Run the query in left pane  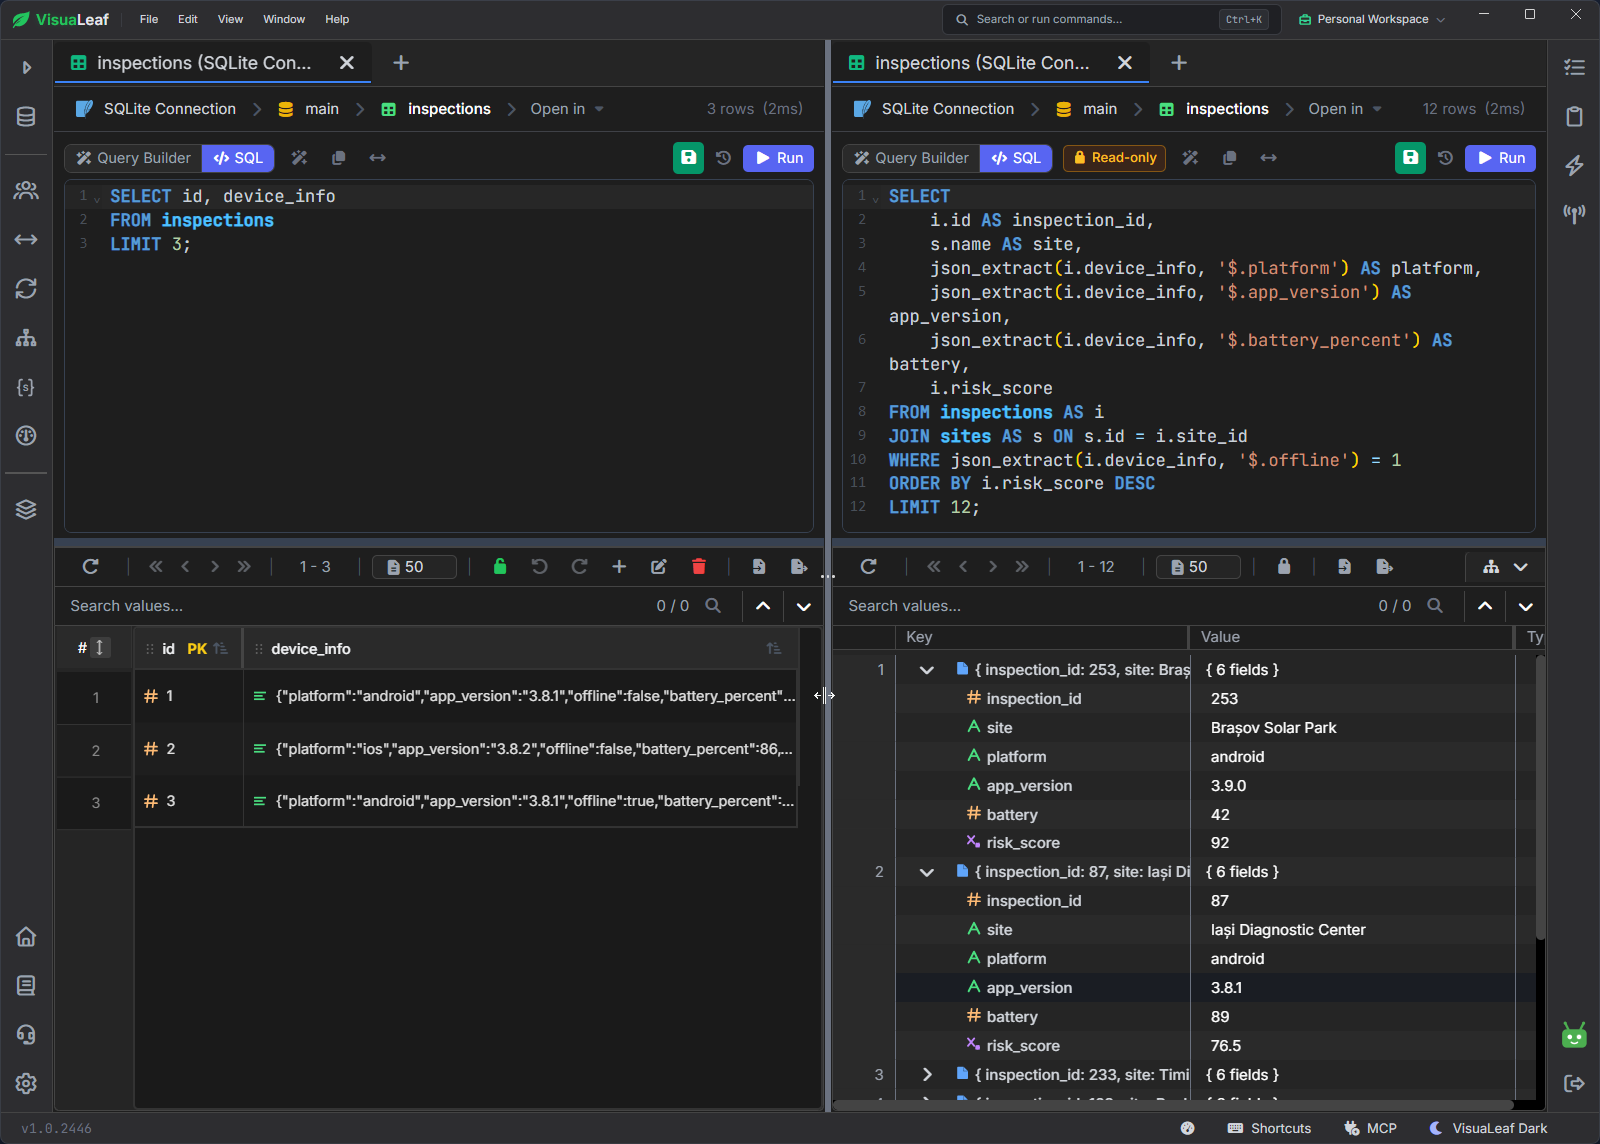point(779,158)
